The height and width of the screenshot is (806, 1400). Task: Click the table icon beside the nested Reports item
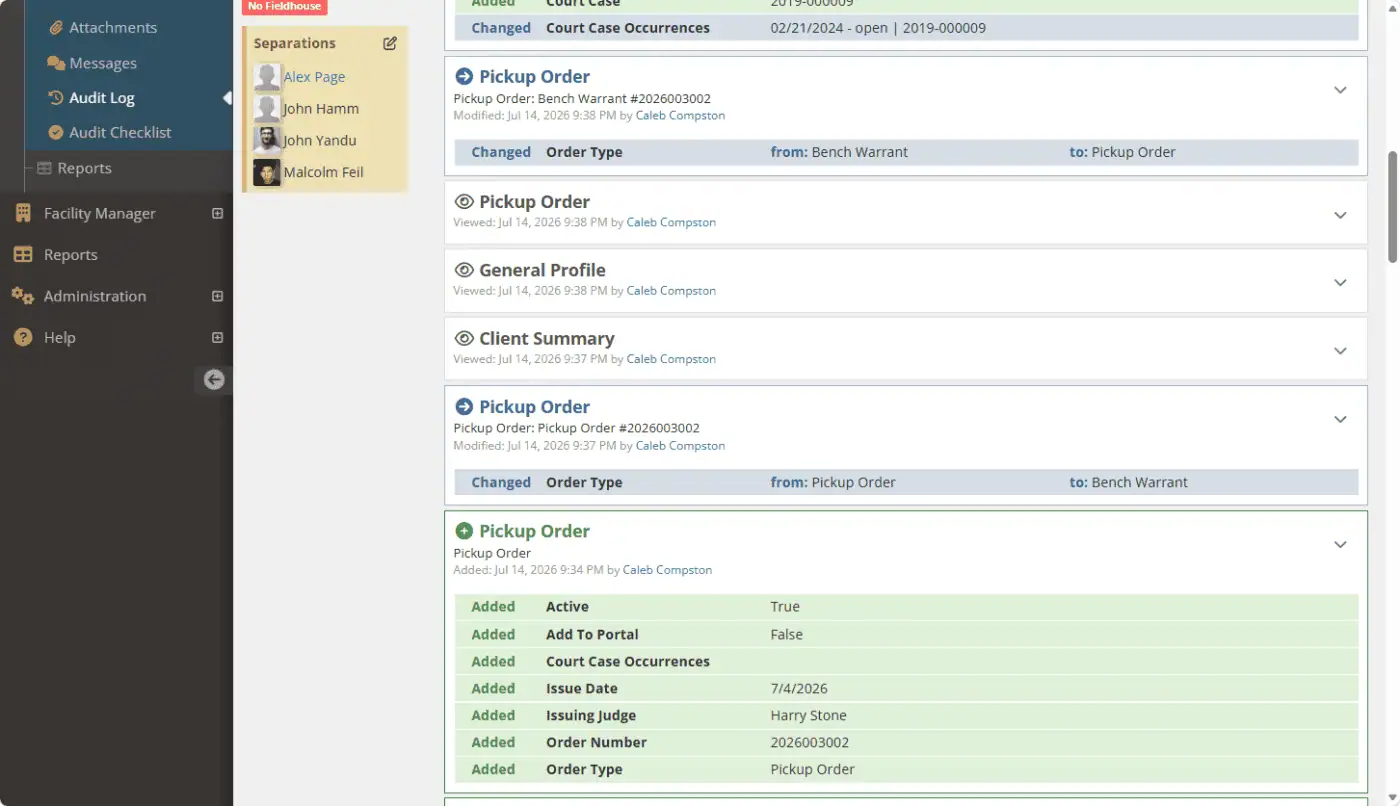point(44,168)
